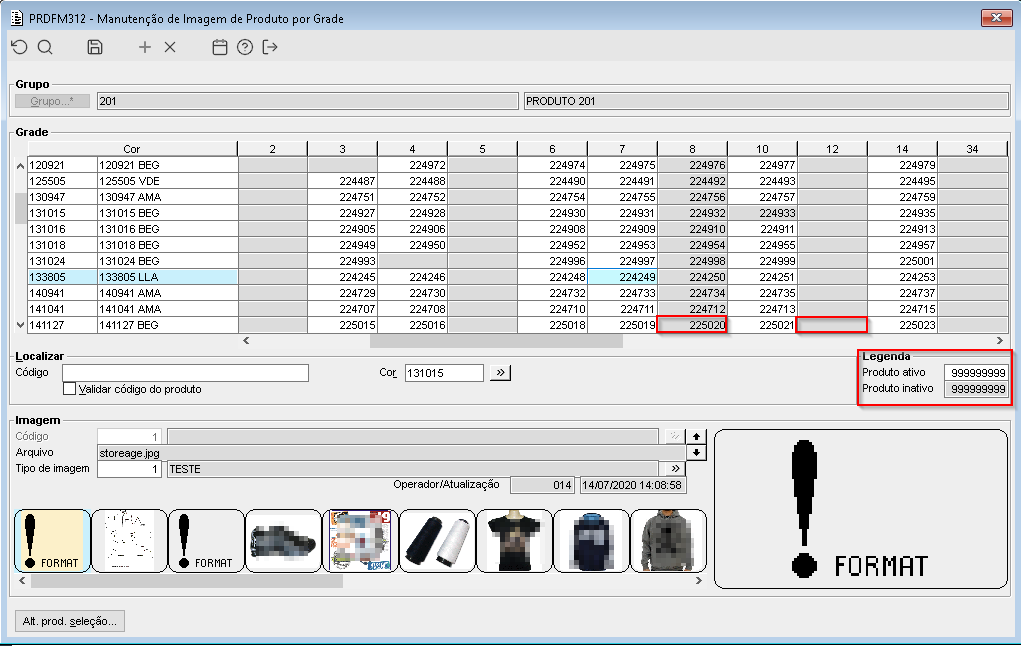Click the grid horizontal scrollbar thumb
Screen dimensions: 1021x646
click(496, 341)
